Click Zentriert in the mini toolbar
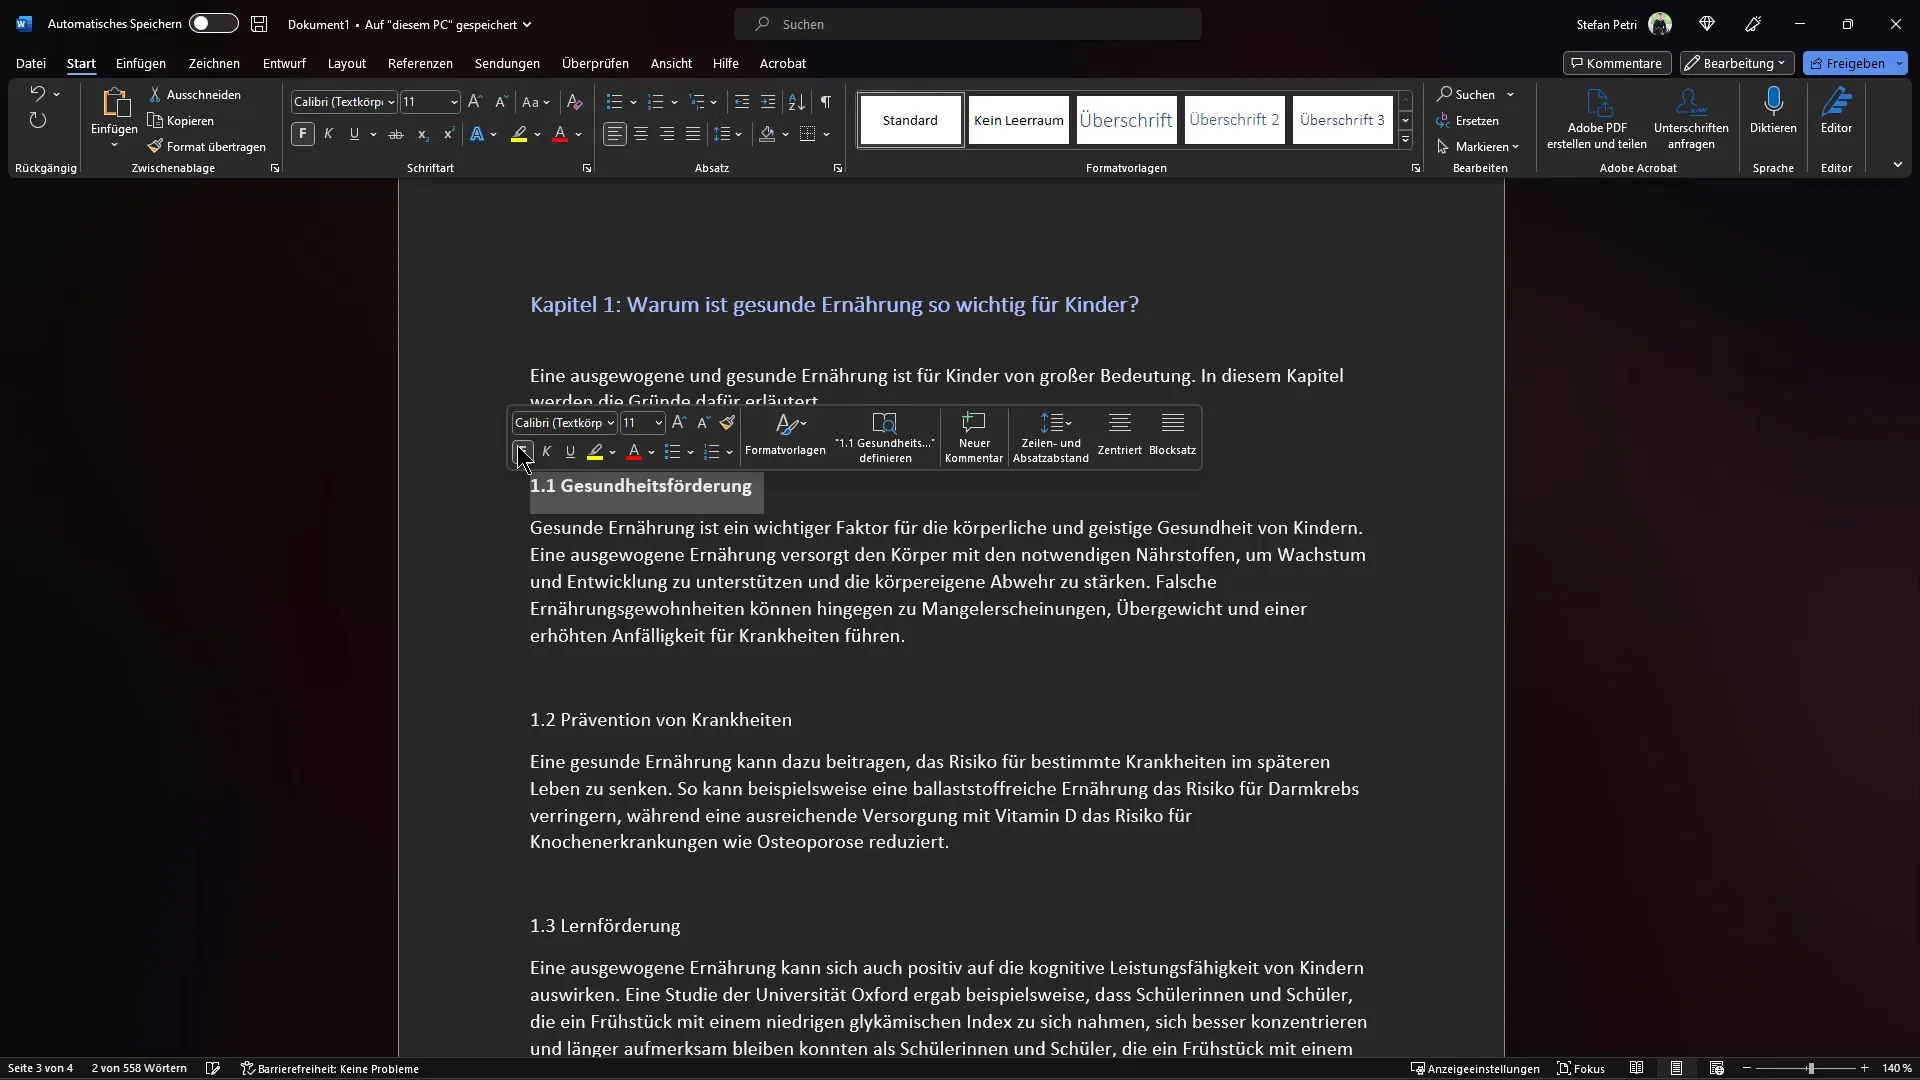Screen dimensions: 1920x1080 [x=1120, y=435]
